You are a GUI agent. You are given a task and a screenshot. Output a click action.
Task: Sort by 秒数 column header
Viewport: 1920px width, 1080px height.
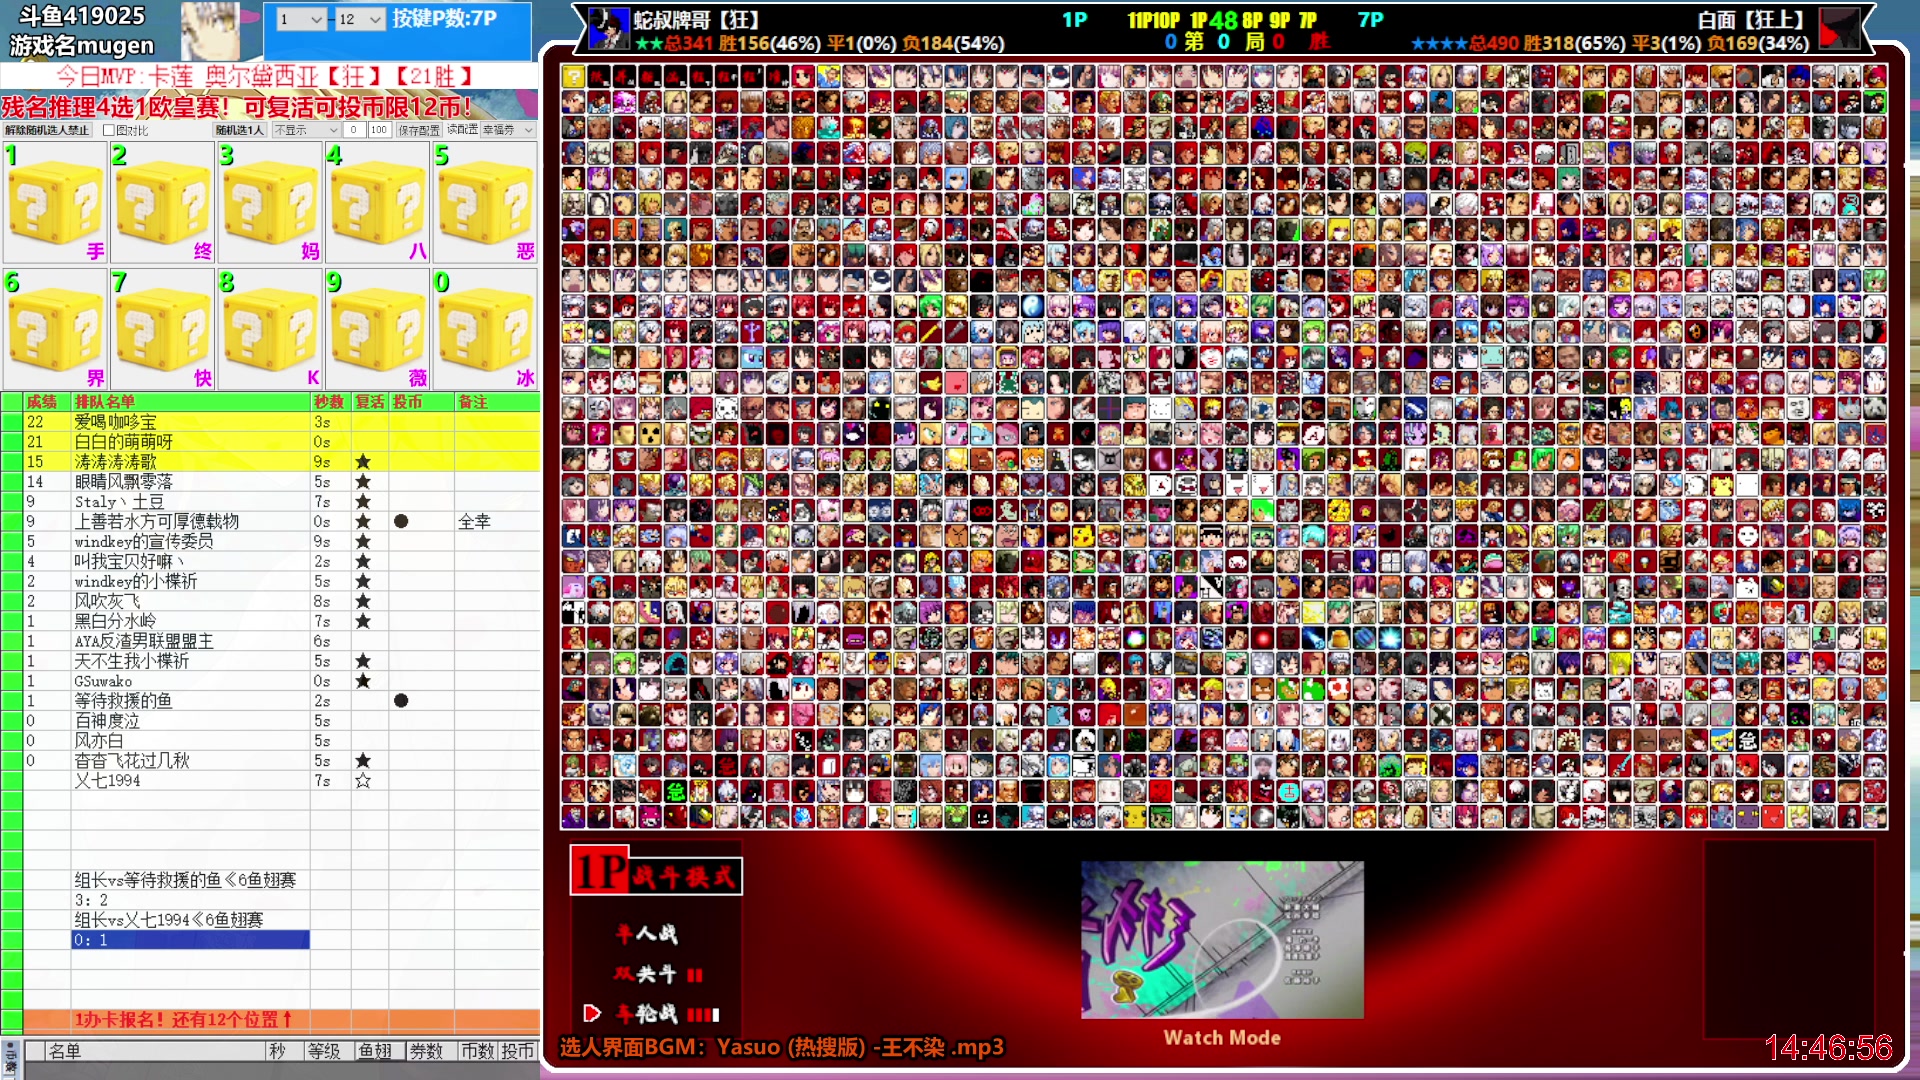pyautogui.click(x=331, y=402)
